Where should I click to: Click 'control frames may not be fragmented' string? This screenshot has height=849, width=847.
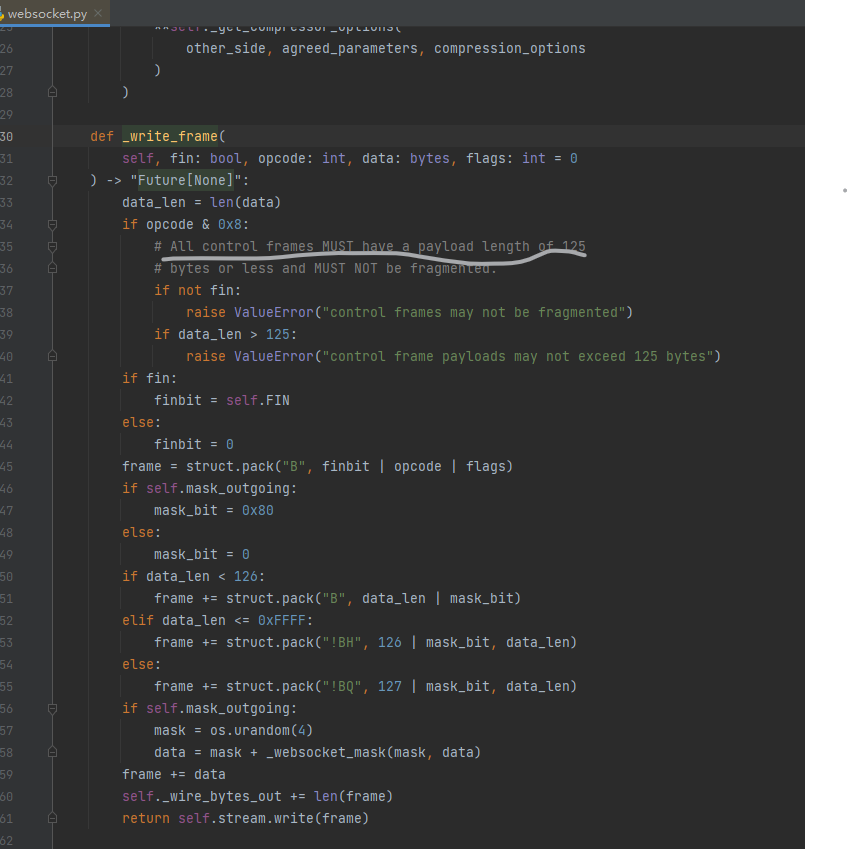coord(474,312)
